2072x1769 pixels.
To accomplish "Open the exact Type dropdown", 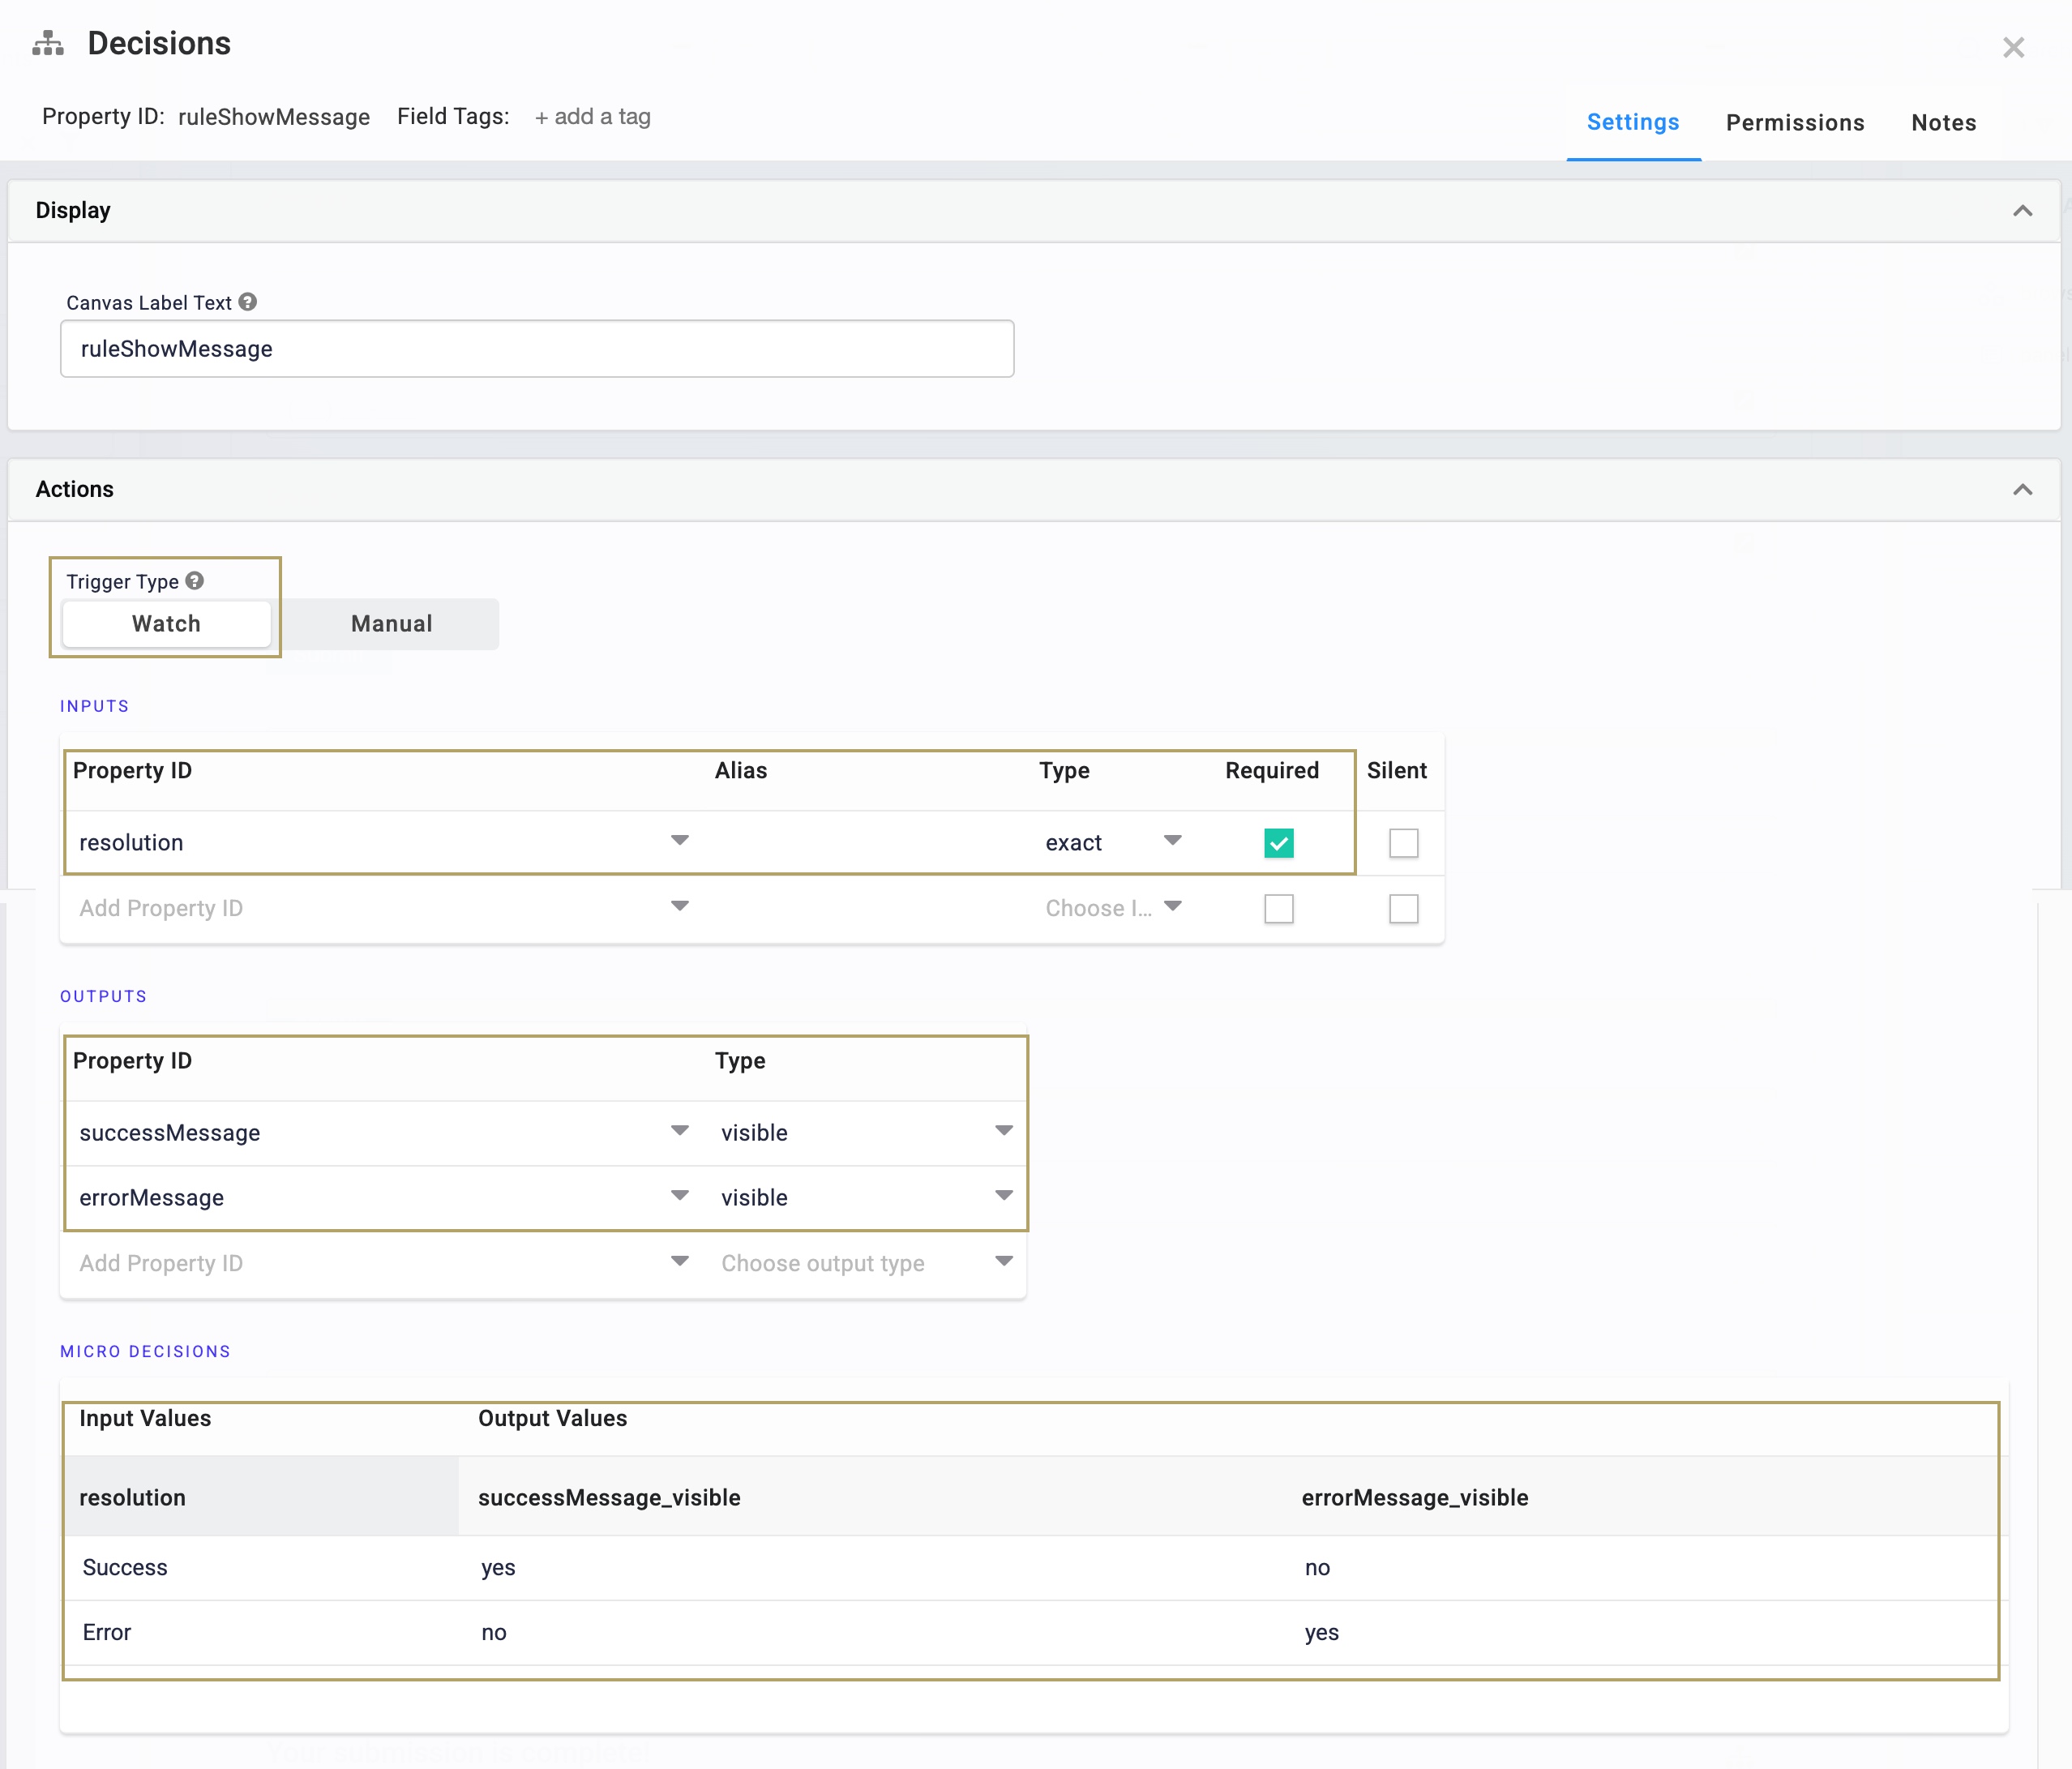I will (x=1172, y=842).
